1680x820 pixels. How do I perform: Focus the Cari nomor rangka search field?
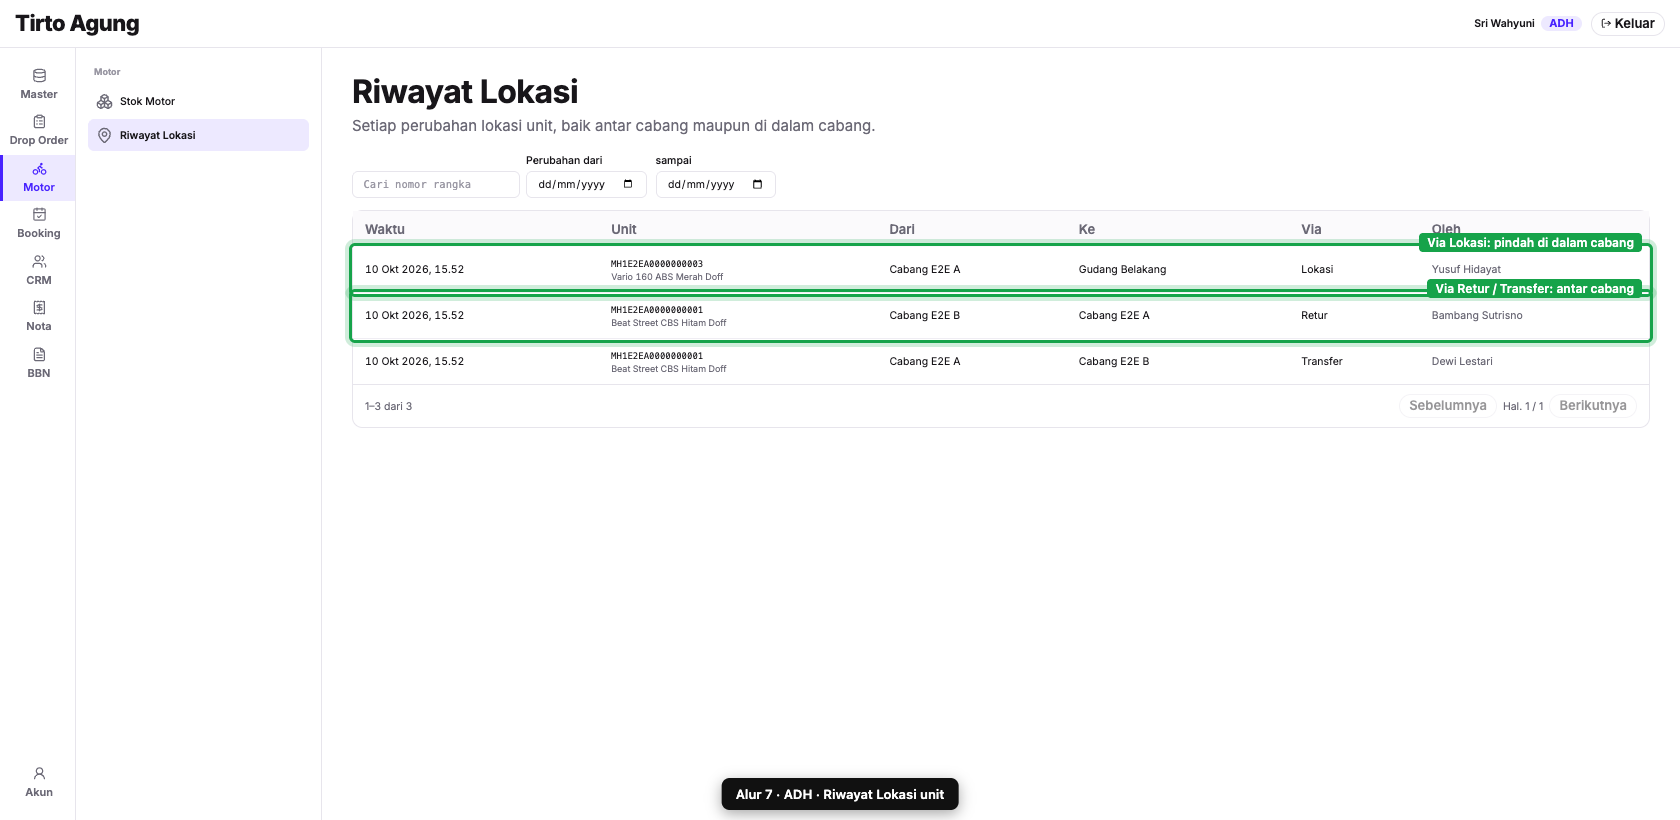pos(435,184)
